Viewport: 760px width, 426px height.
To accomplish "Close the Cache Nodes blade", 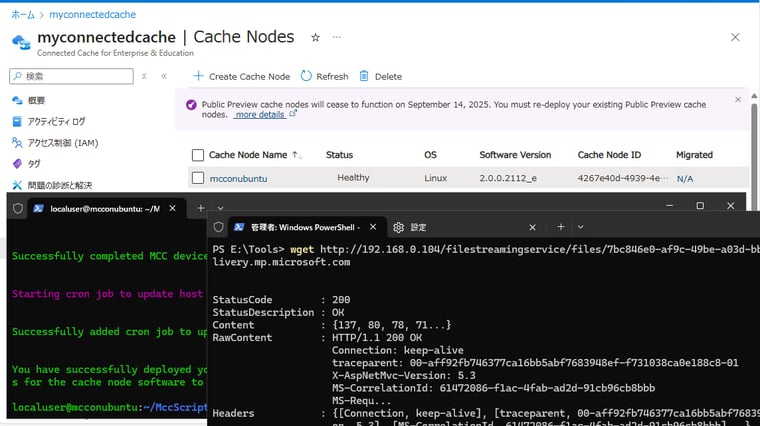I will [735, 37].
